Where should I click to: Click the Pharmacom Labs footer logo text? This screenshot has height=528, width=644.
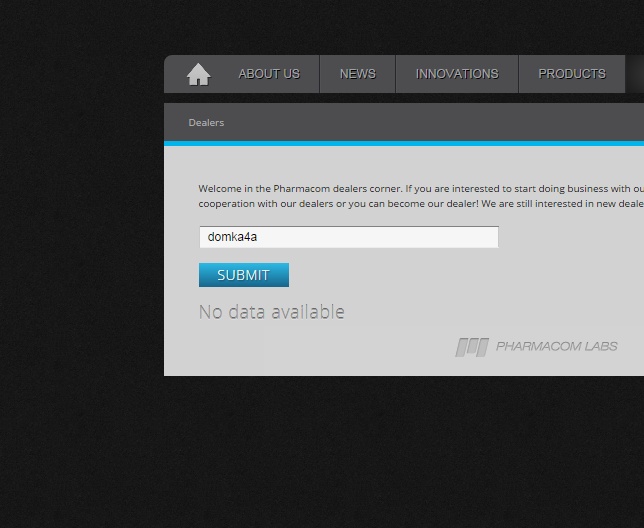[x=556, y=347]
